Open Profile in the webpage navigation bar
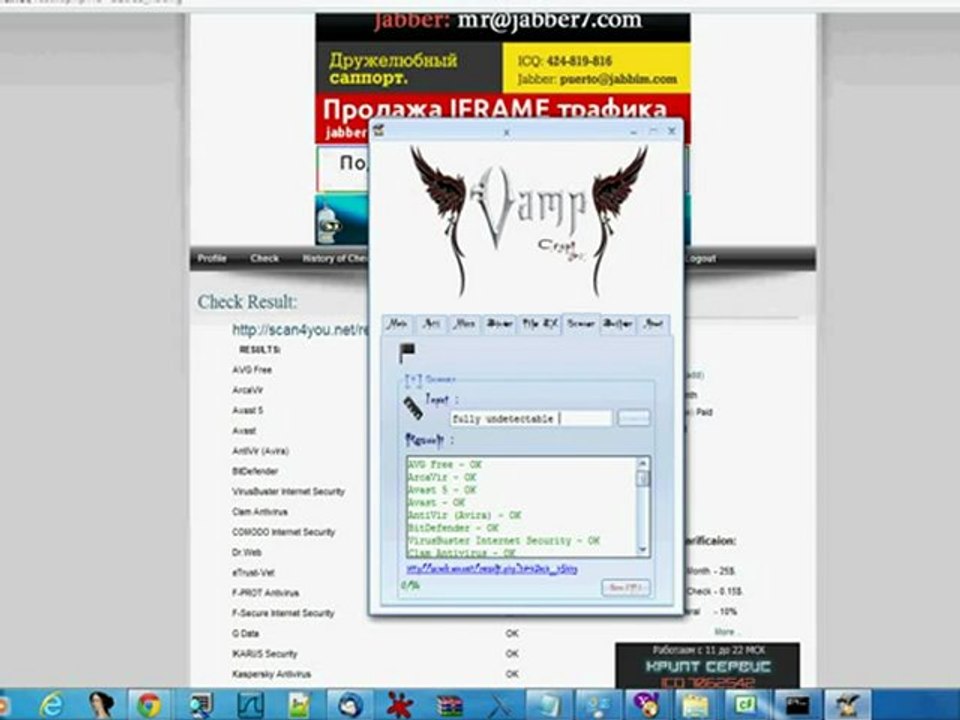Viewport: 960px width, 720px height. (x=212, y=258)
